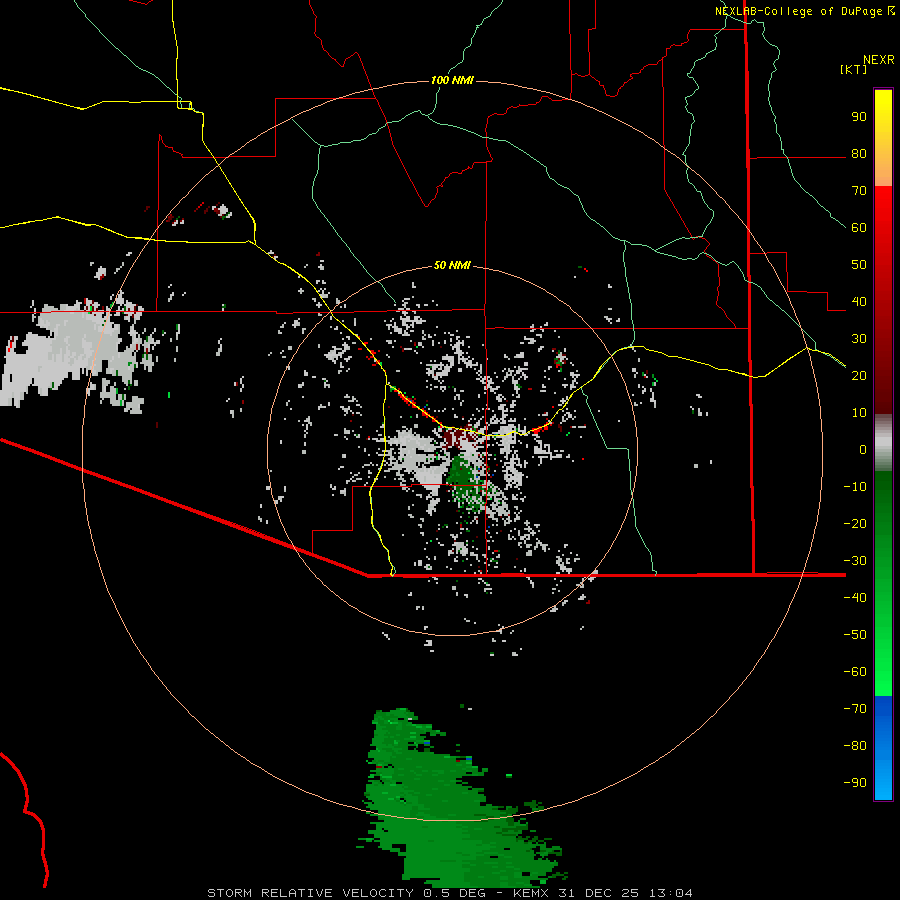900x900 pixels.
Task: Click the -80 value on velocity scale
Action: [855, 746]
